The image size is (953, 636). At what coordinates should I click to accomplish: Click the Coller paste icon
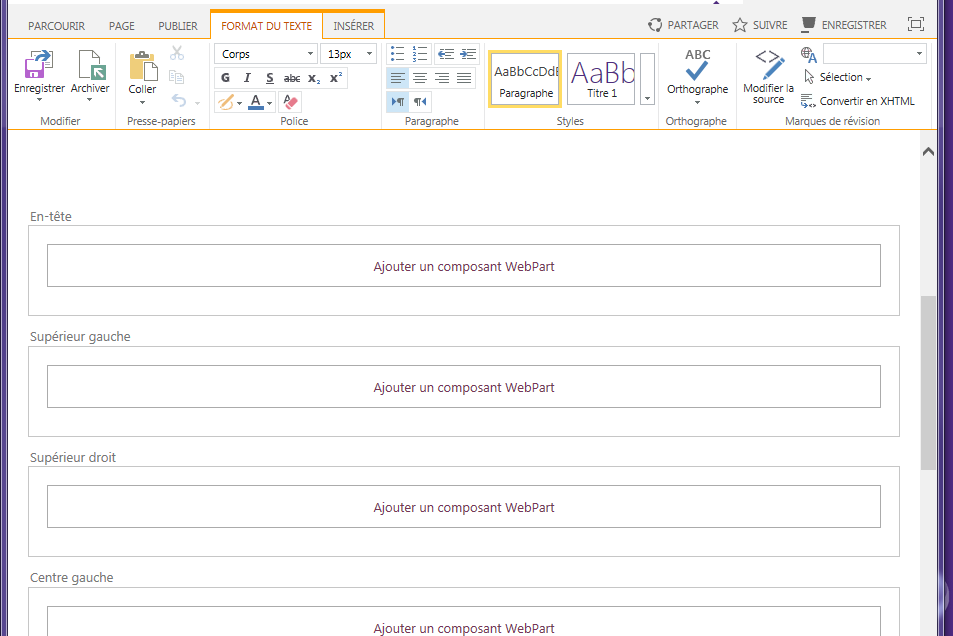point(143,66)
